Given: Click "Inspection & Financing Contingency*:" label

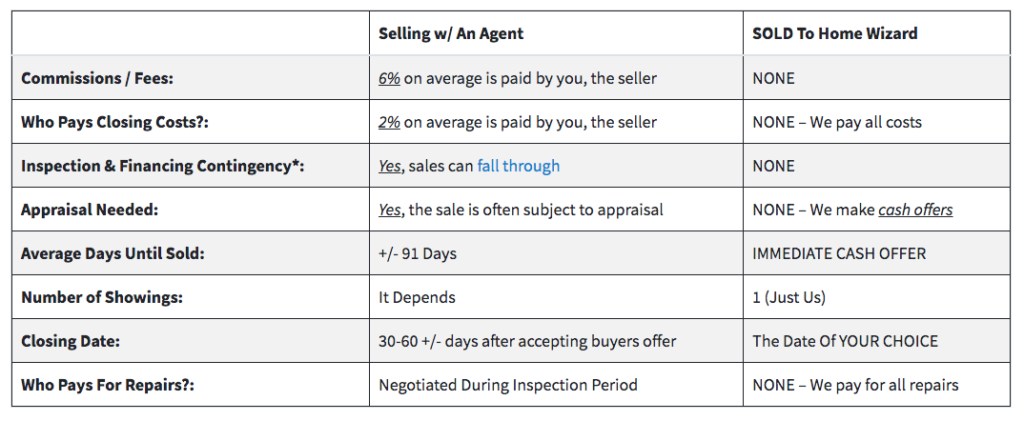Looking at the screenshot, I should click(x=163, y=166).
